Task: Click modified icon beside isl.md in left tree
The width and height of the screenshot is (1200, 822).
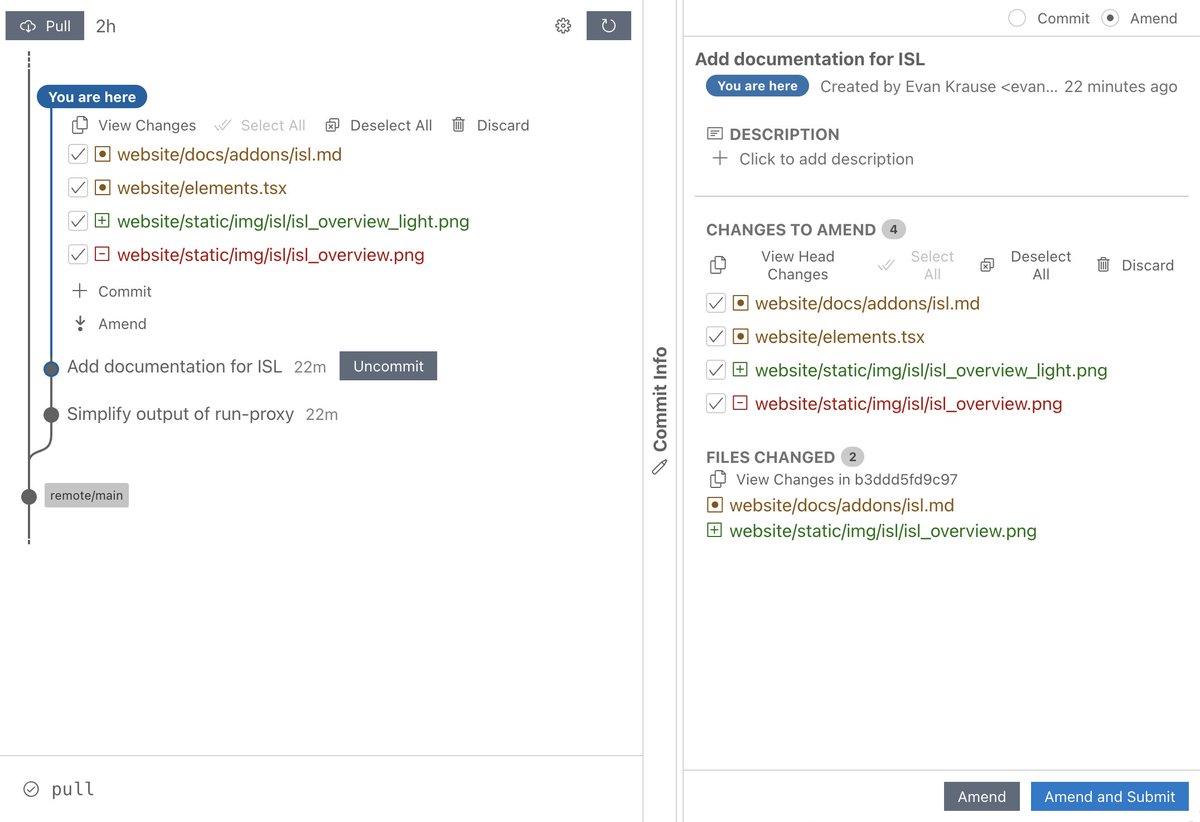Action: pos(102,155)
